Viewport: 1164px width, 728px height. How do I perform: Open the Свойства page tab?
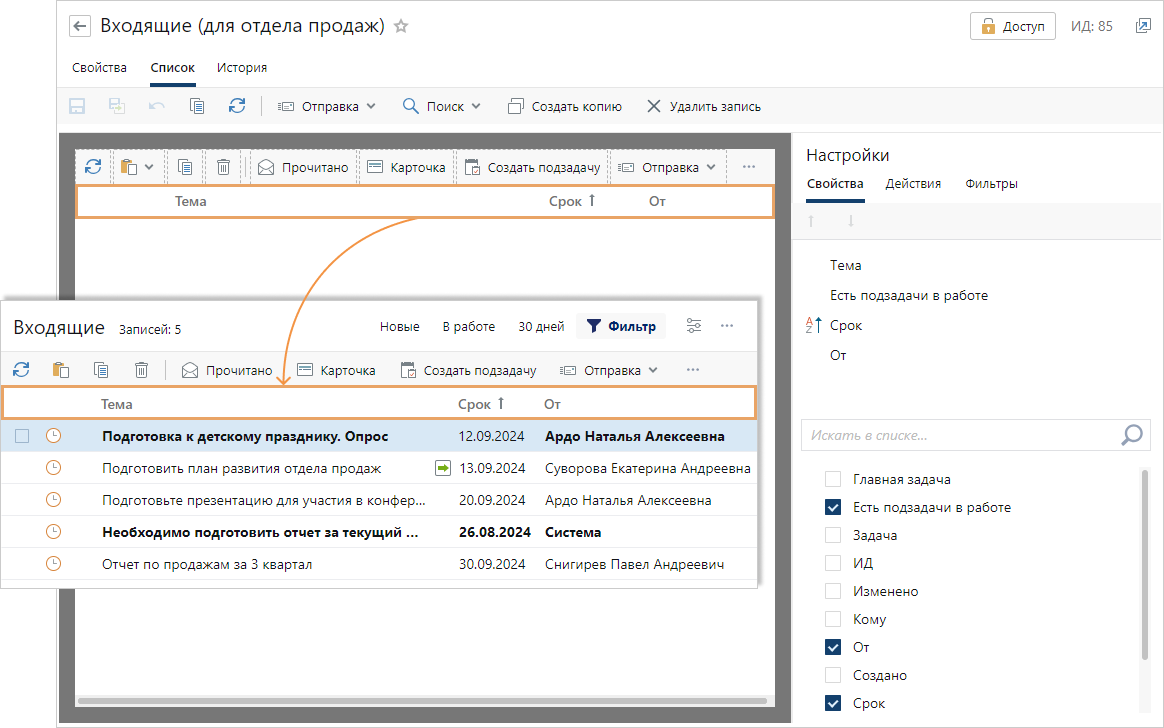99,68
